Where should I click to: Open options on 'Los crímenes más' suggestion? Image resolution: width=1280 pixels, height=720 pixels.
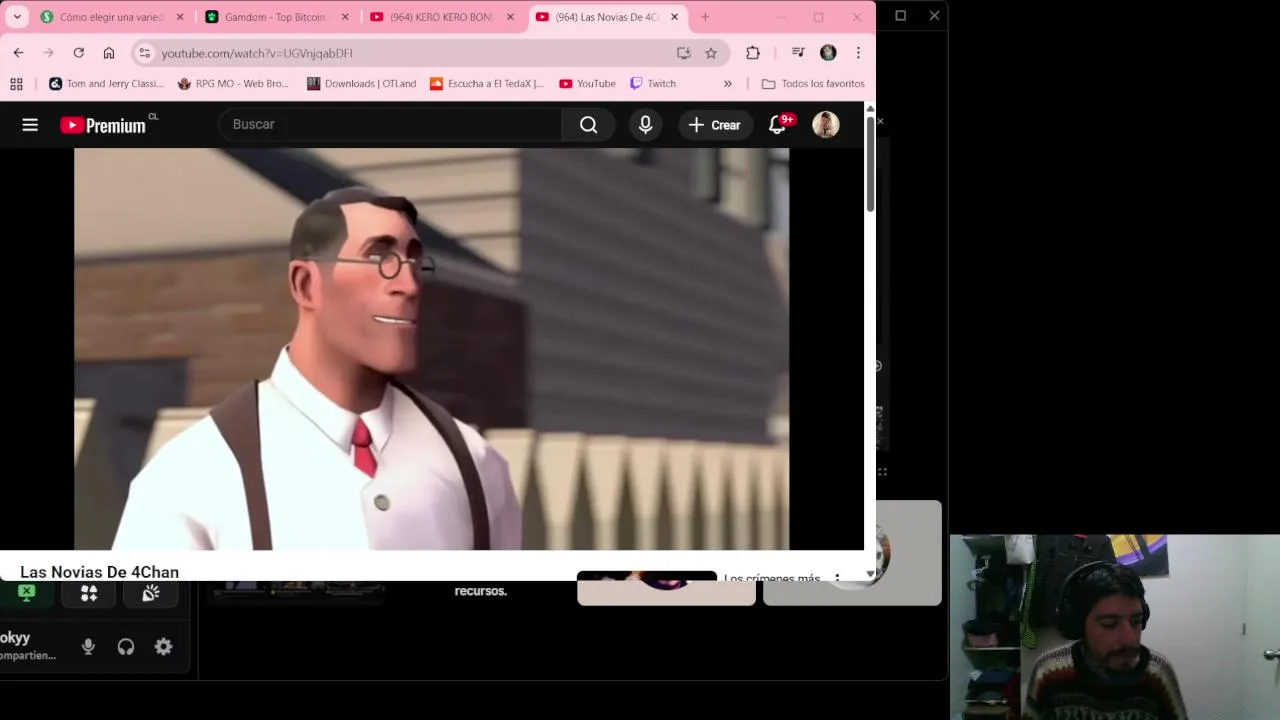[x=837, y=578]
